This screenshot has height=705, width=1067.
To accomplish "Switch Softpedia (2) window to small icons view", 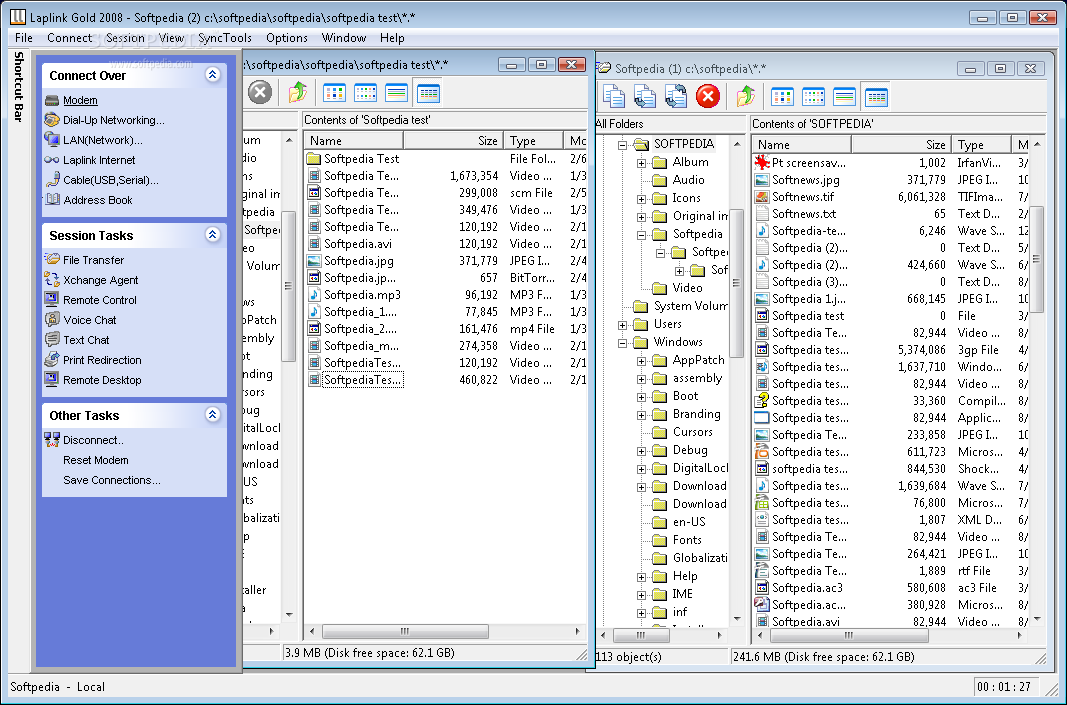I will click(365, 93).
